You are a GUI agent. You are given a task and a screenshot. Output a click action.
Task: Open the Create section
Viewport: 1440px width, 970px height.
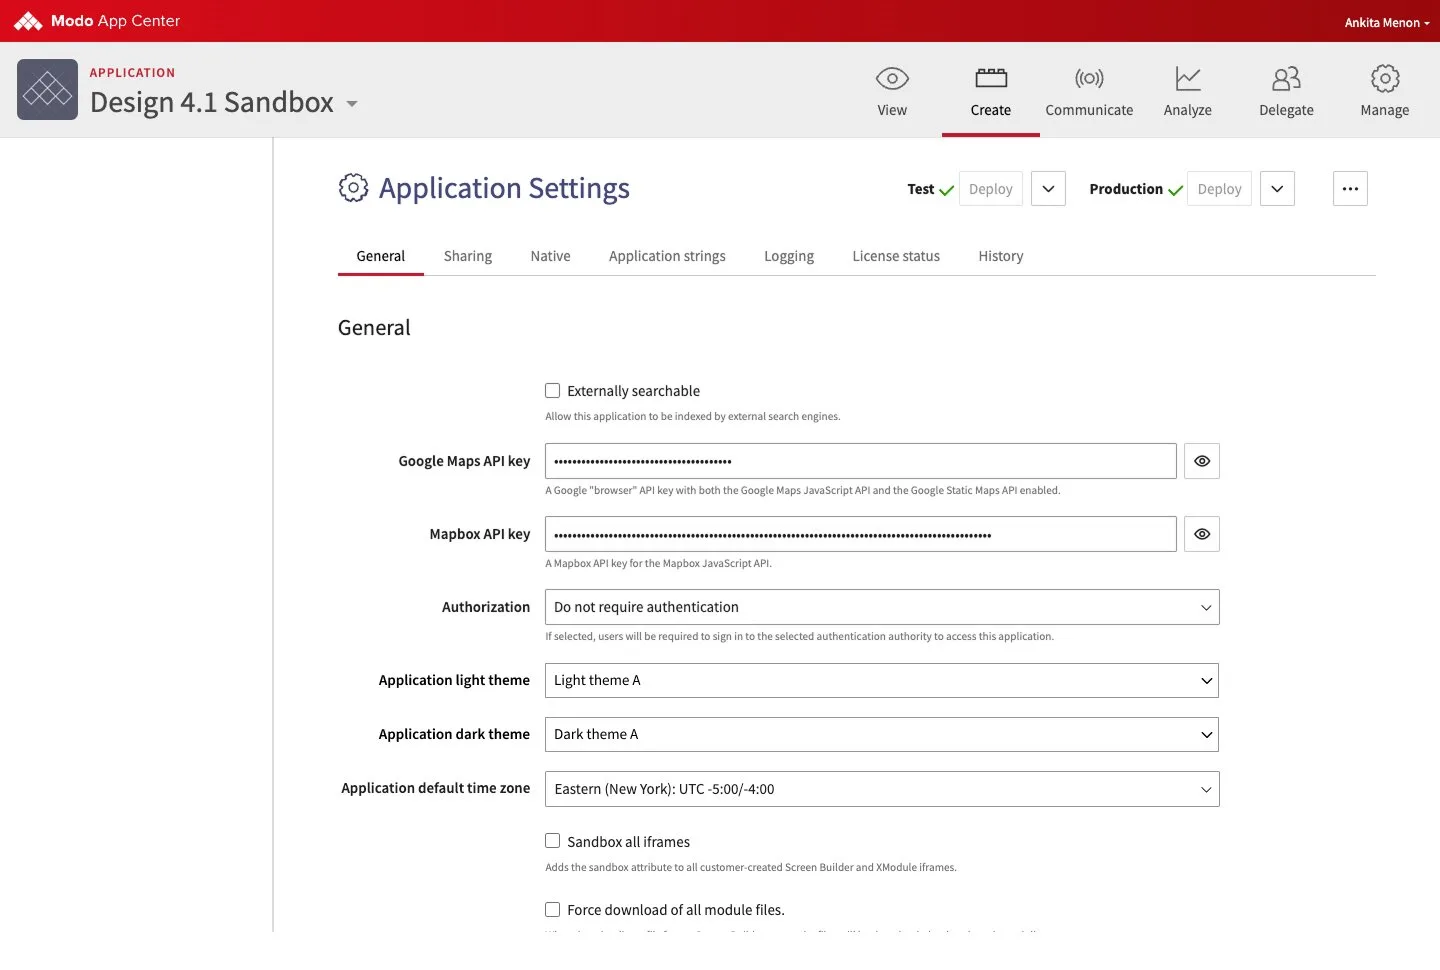pos(991,90)
